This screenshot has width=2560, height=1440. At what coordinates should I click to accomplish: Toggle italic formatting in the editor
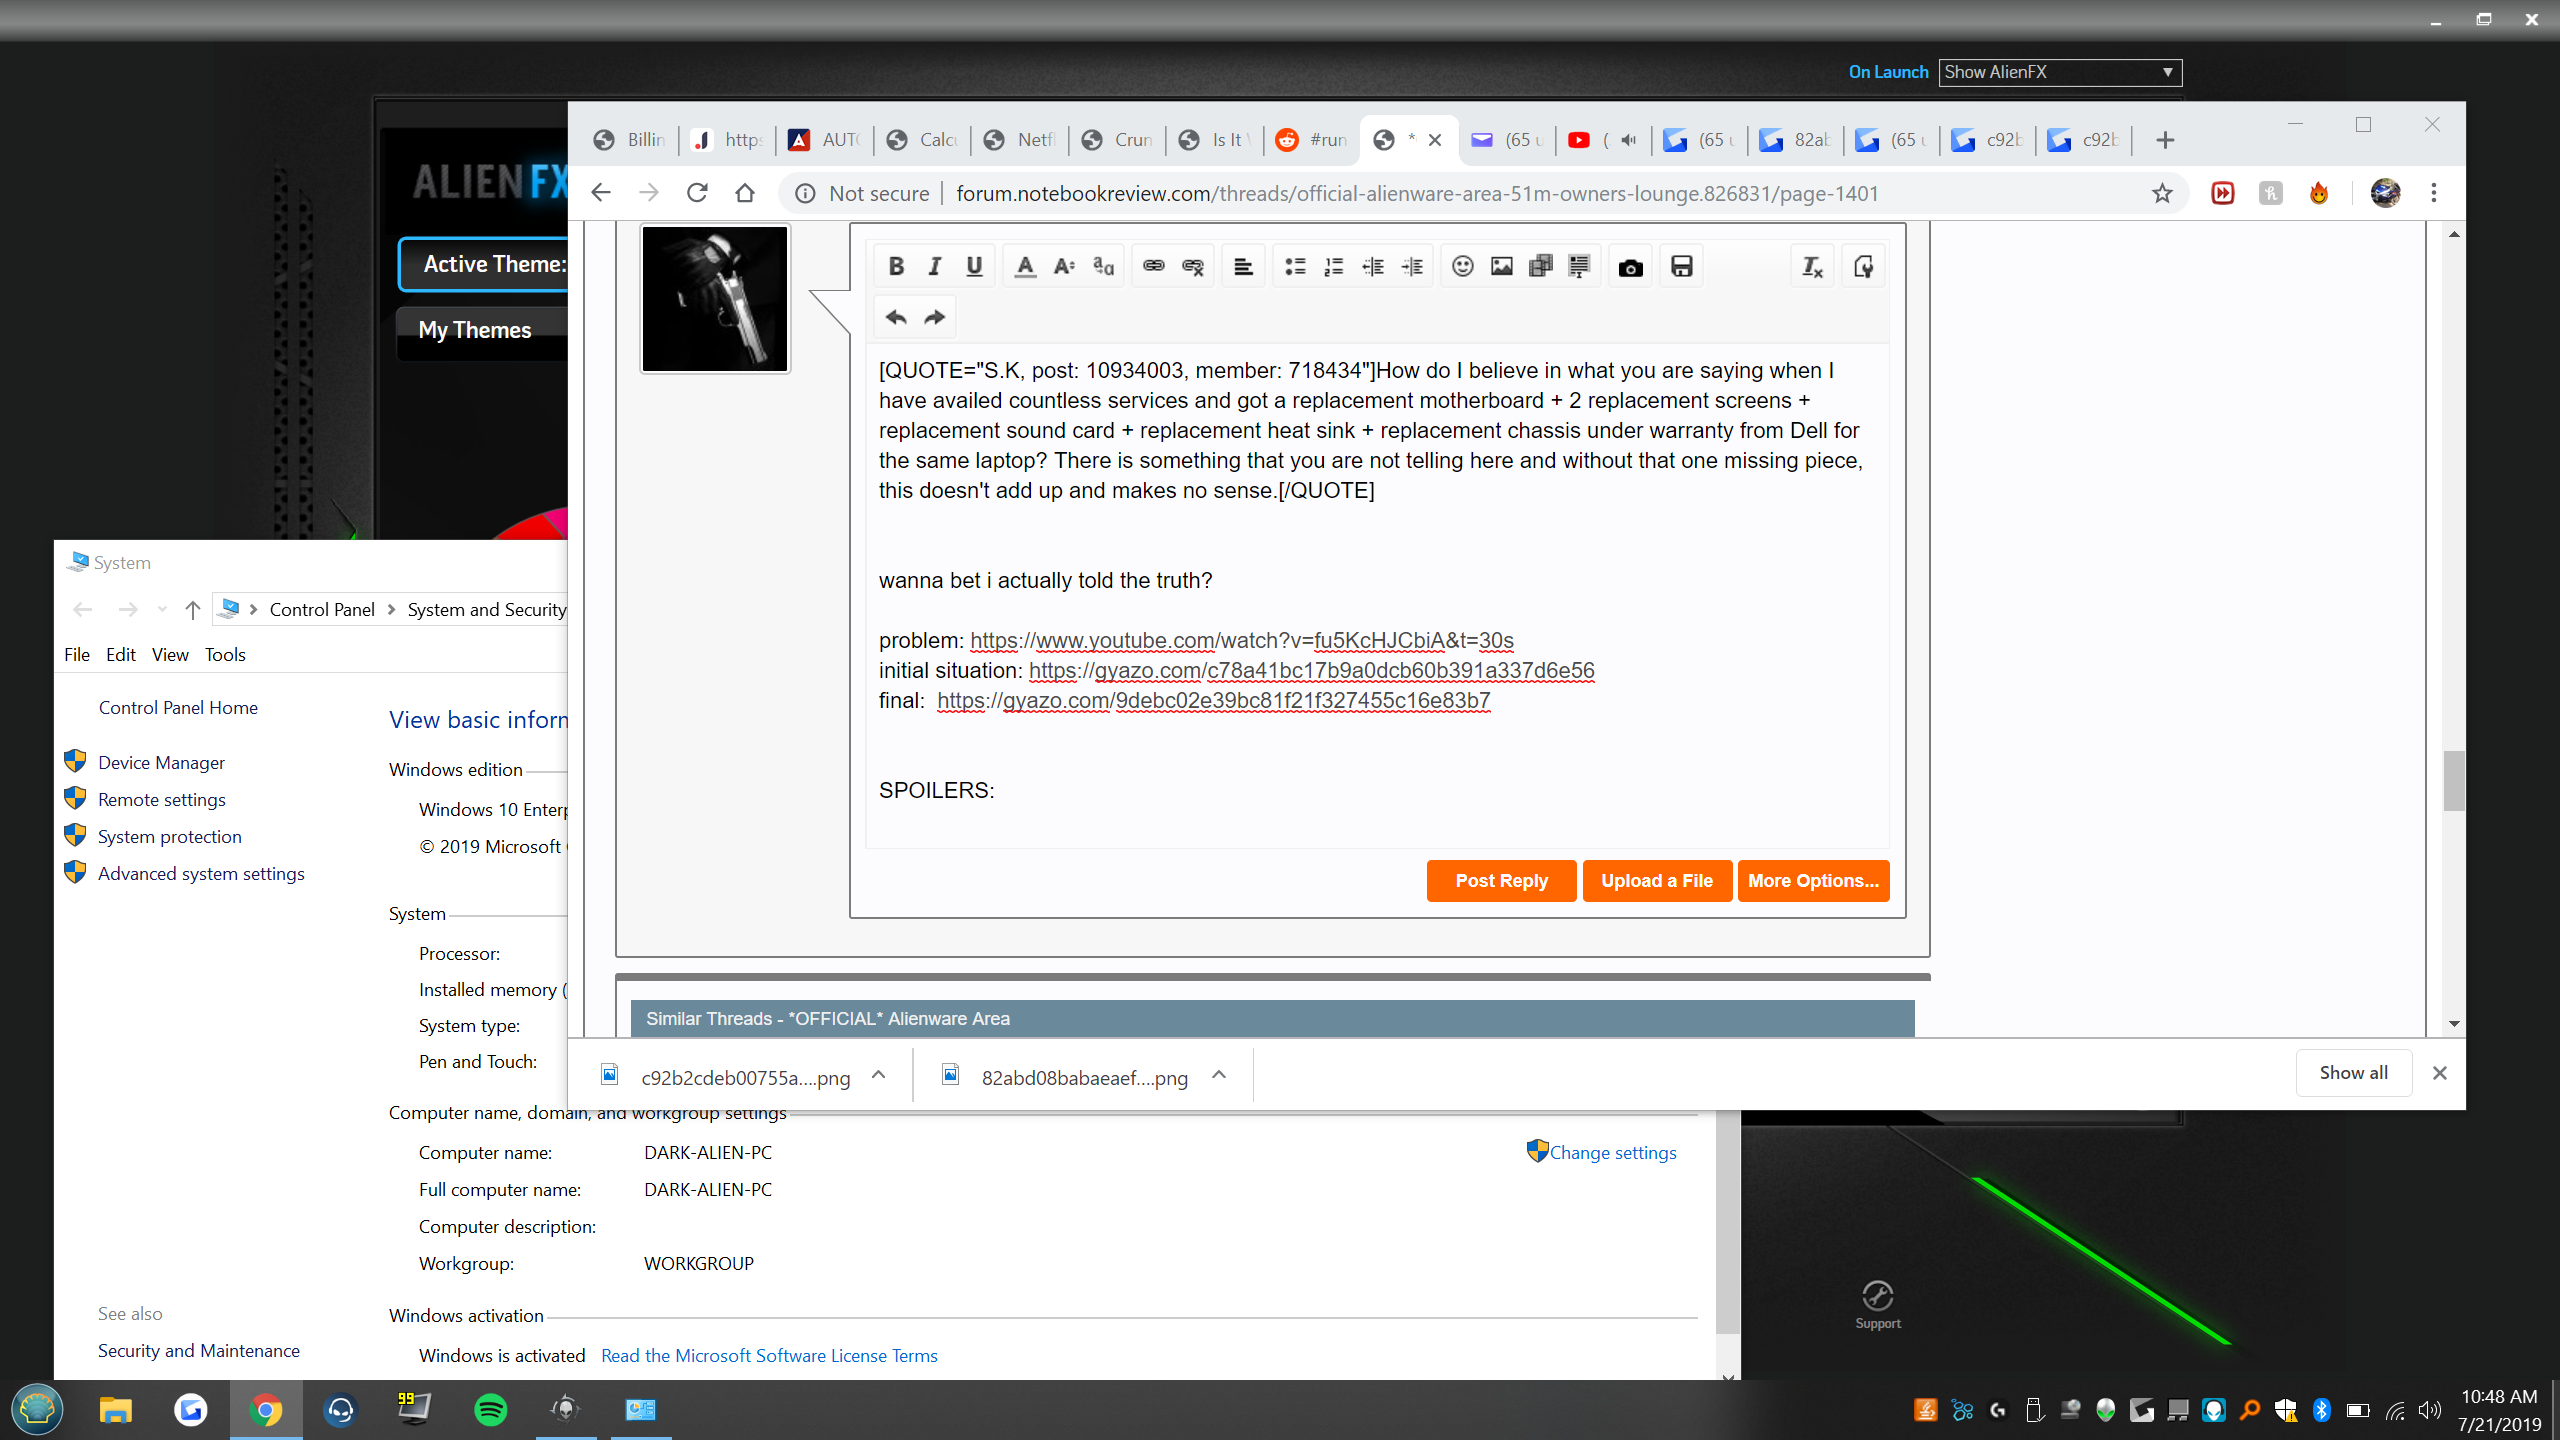935,266
